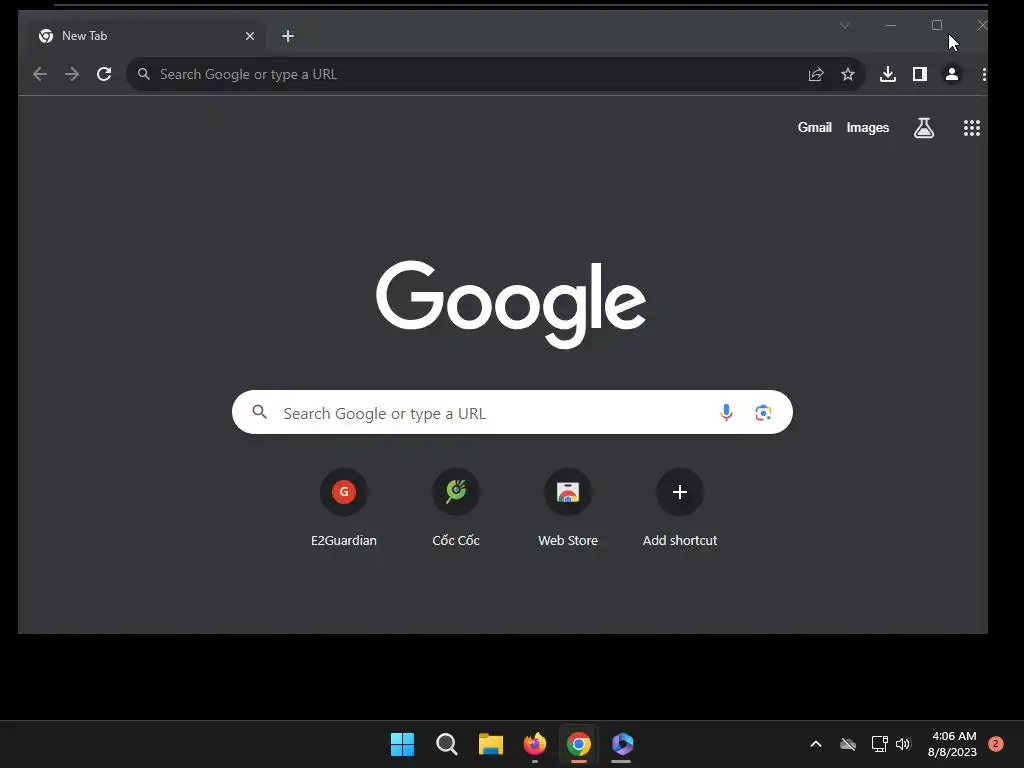Reload the current page

click(104, 74)
